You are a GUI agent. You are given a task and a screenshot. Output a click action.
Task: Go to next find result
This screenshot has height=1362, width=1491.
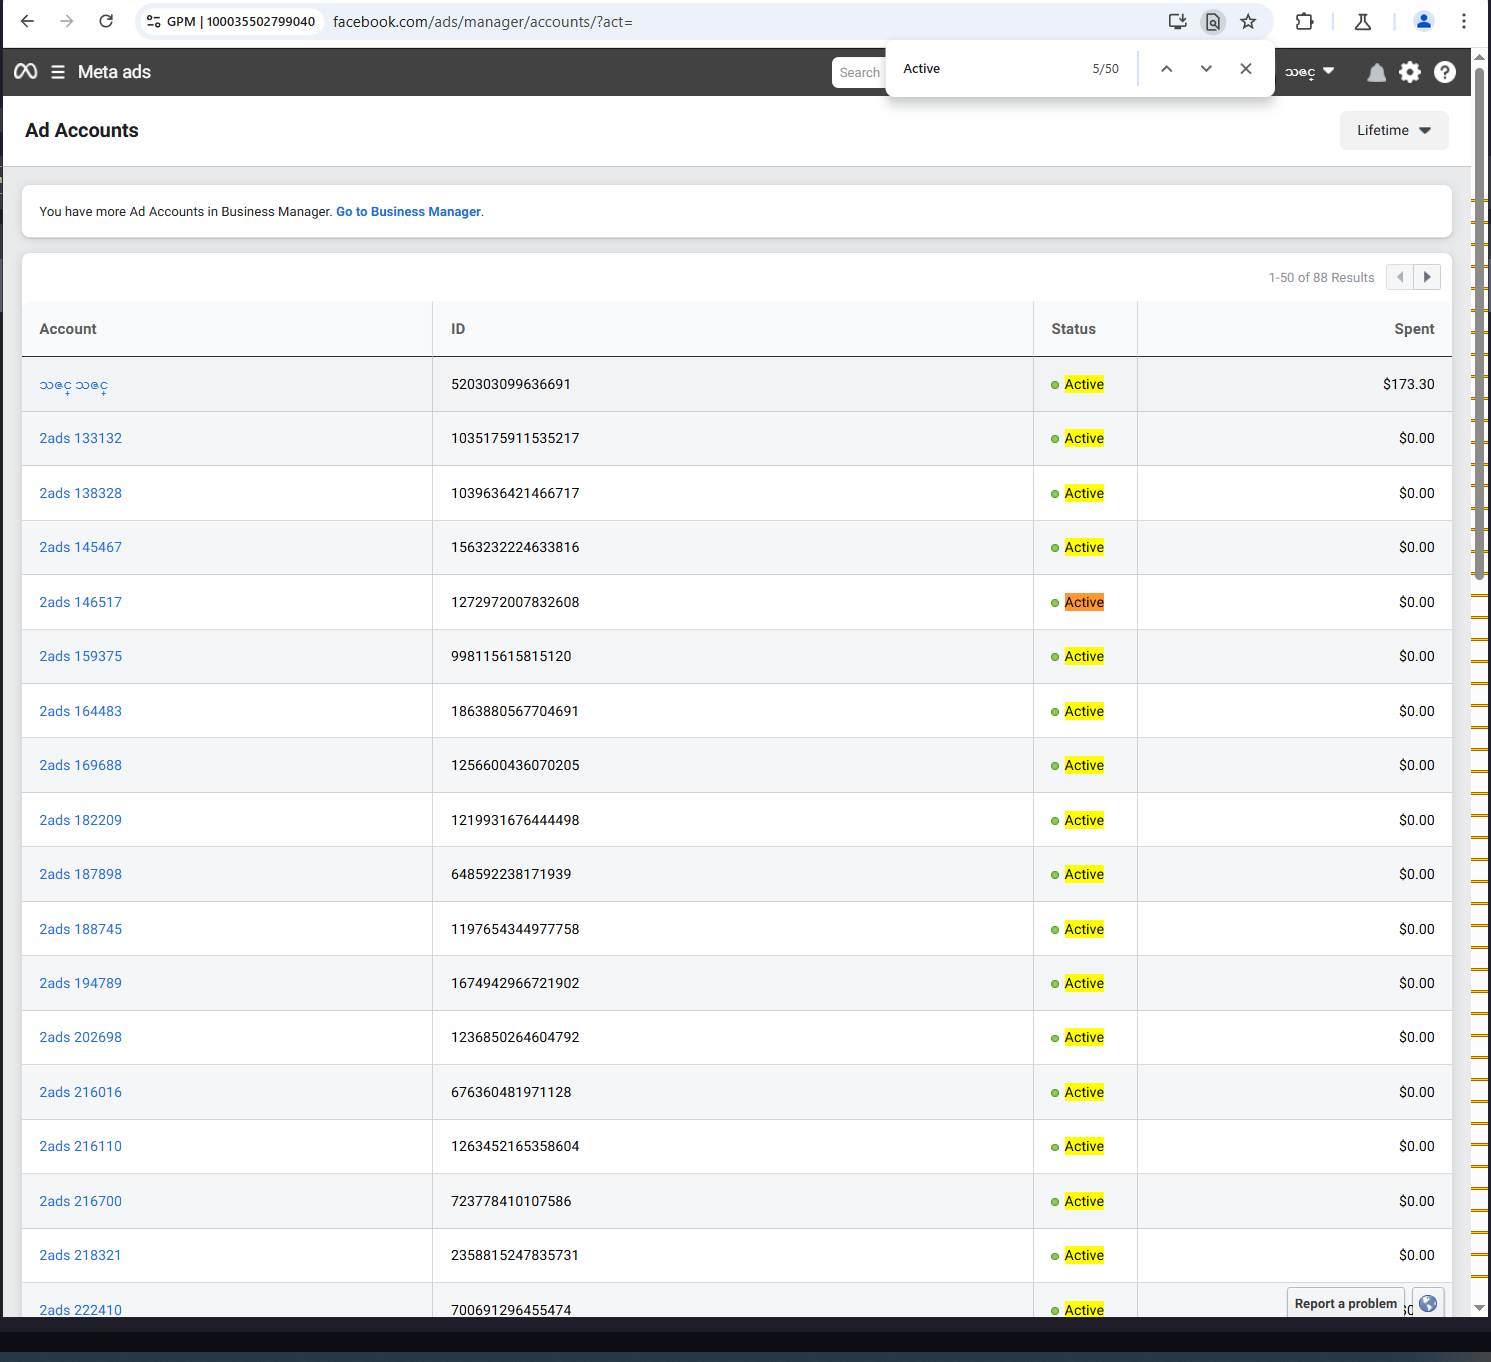point(1206,69)
